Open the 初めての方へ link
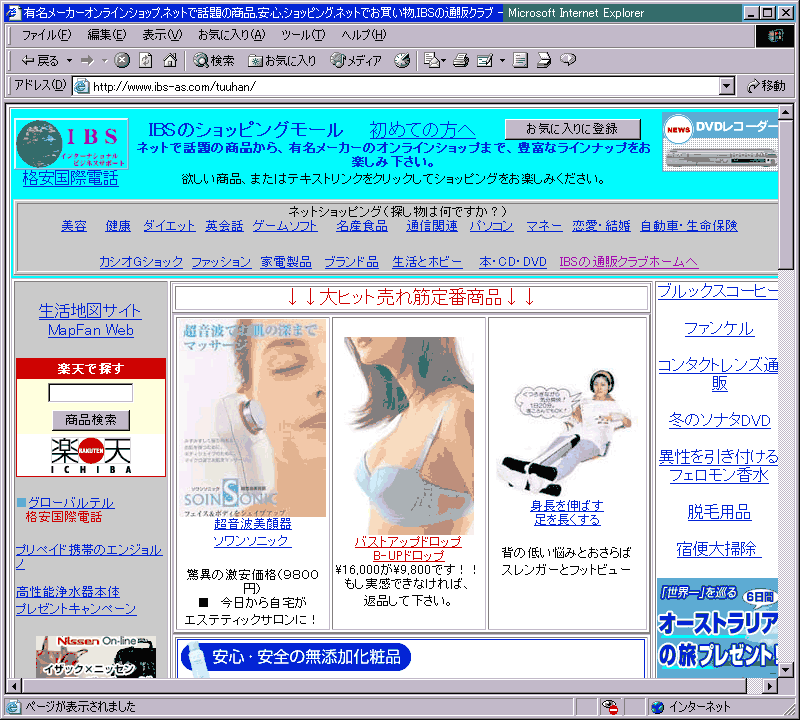The height and width of the screenshot is (720, 800). pyautogui.click(x=422, y=130)
